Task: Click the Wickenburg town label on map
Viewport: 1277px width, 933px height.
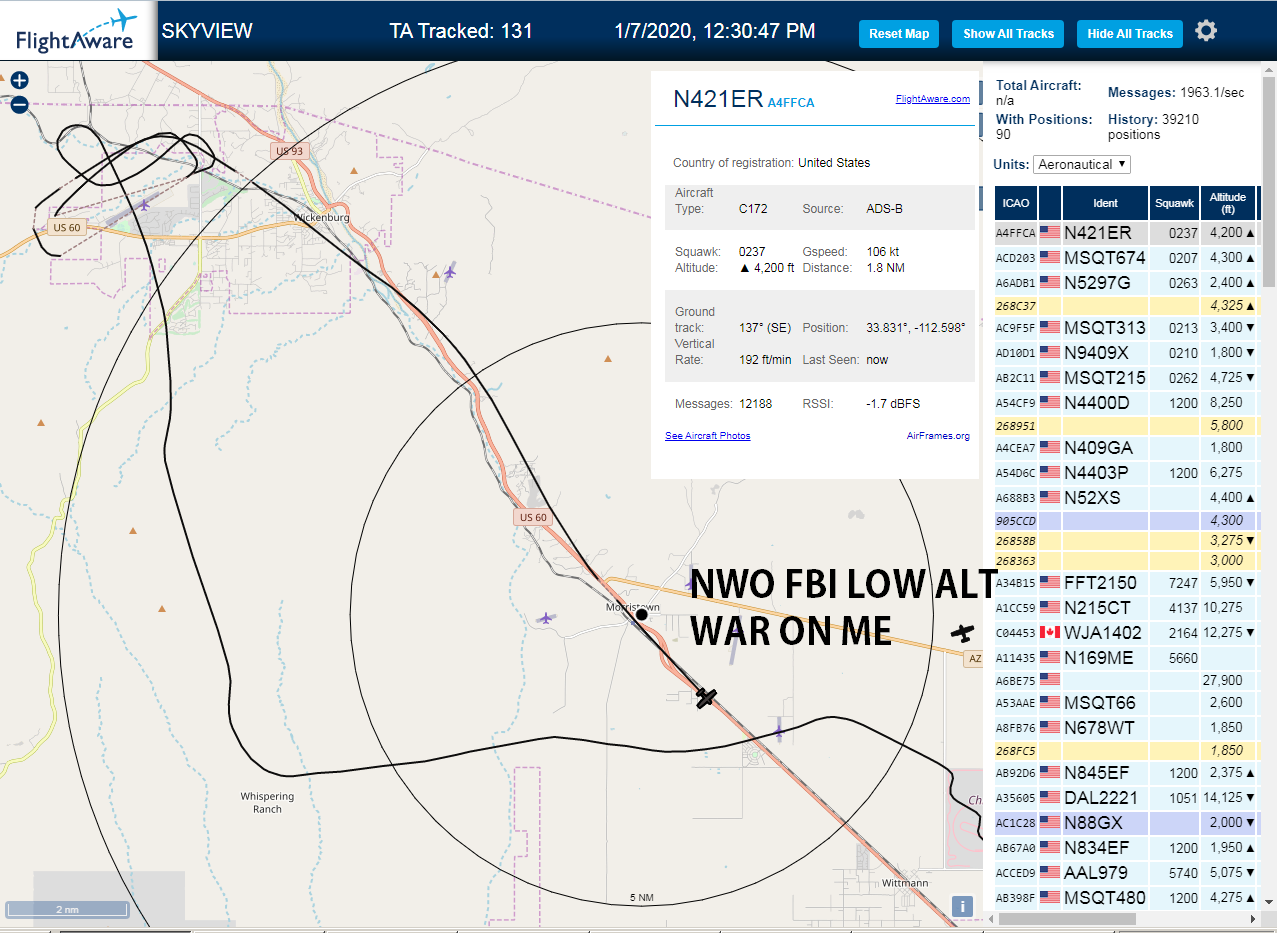Action: pos(321,217)
